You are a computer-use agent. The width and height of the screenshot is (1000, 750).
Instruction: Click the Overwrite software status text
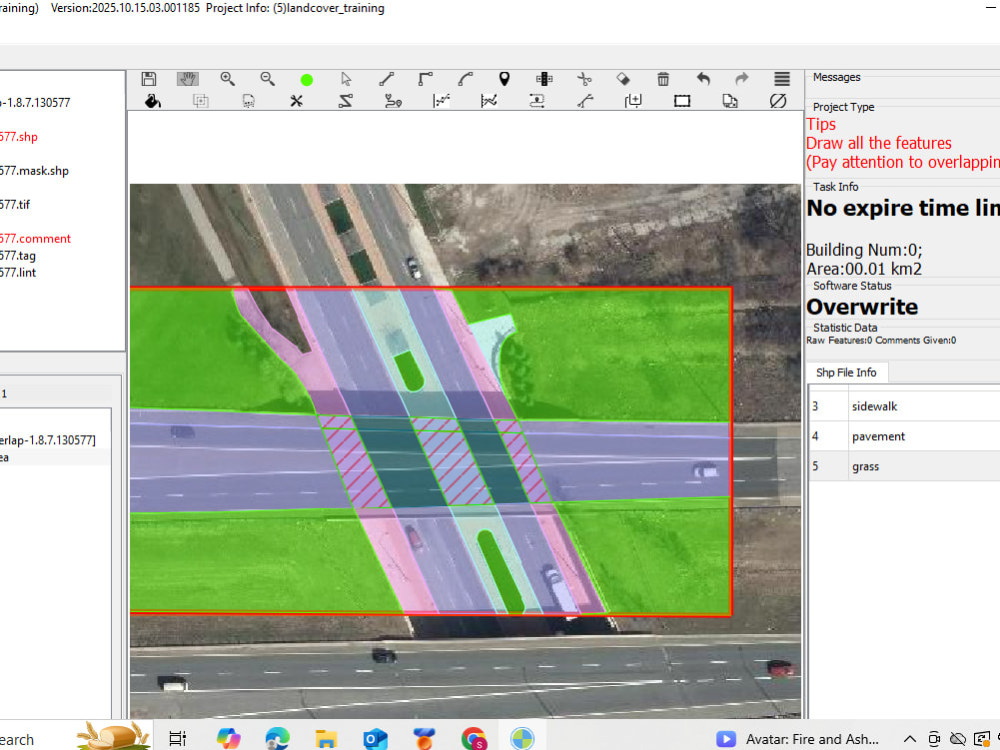[x=862, y=307]
